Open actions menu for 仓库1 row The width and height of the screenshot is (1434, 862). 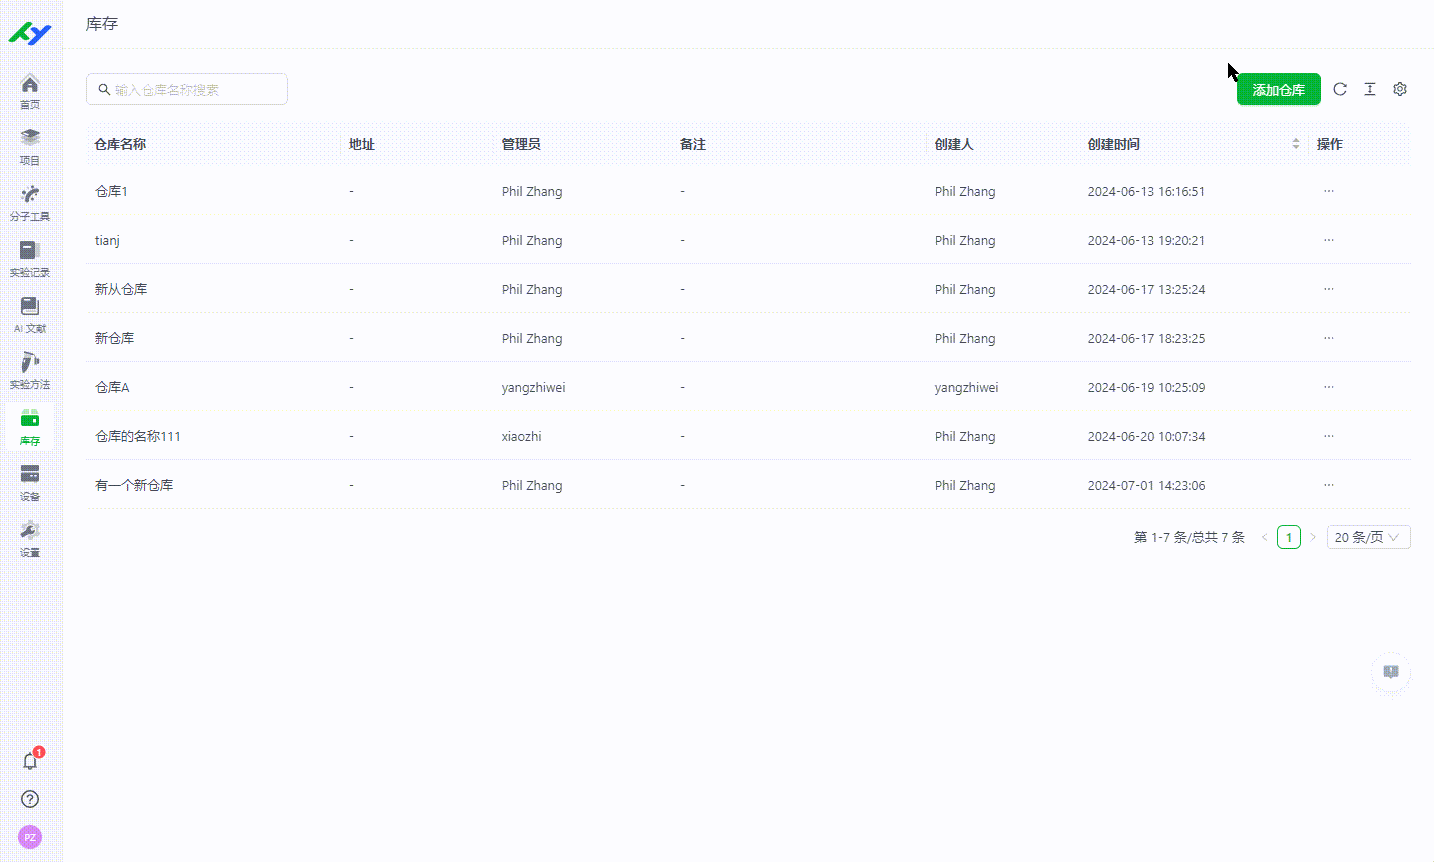coord(1329,191)
